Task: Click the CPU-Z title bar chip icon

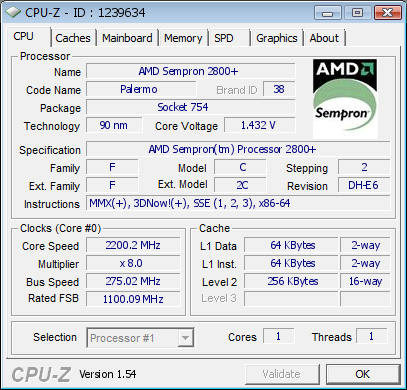Action: tap(13, 13)
